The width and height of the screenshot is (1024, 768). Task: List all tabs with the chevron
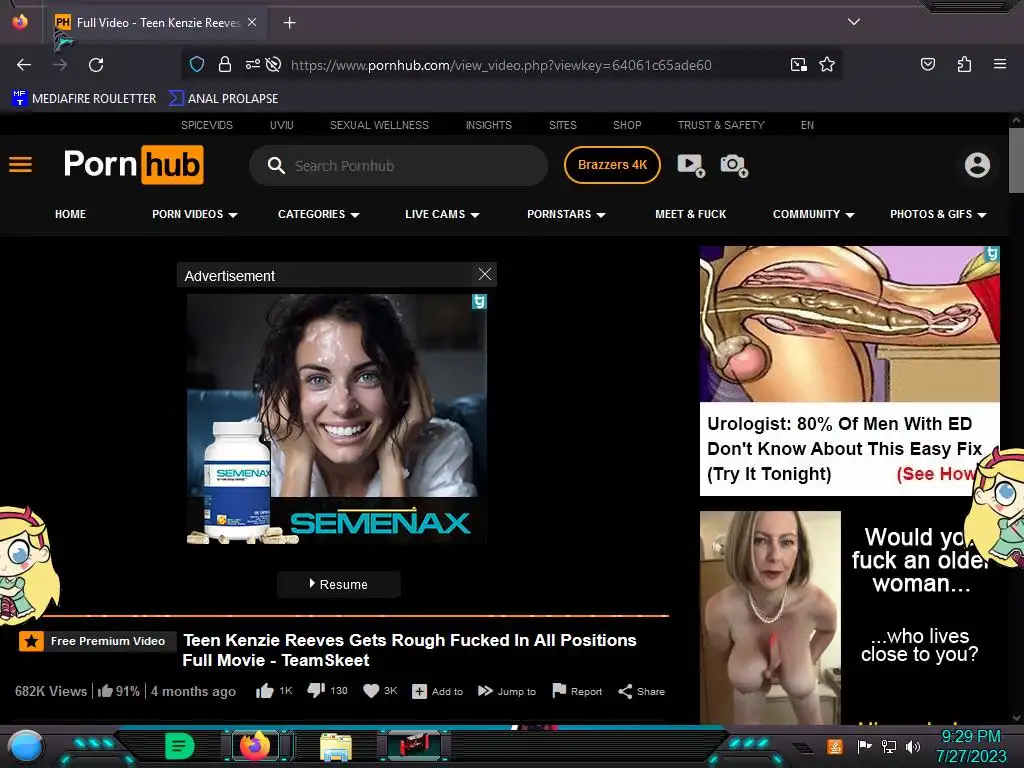[854, 22]
